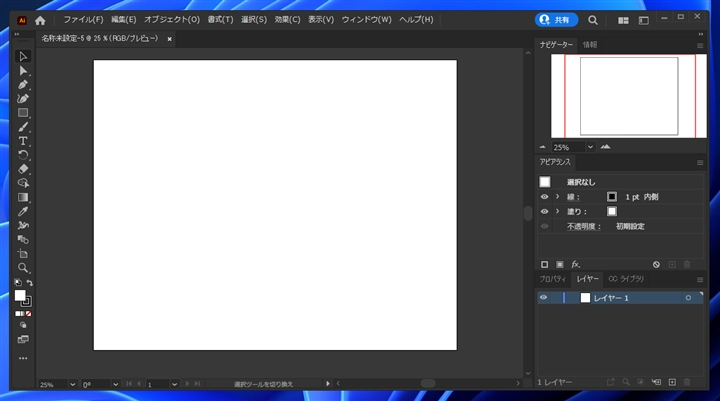Viewport: 720px width, 401px height.
Task: Toggle visibility of the fill row (塗り)
Action: pyautogui.click(x=545, y=211)
